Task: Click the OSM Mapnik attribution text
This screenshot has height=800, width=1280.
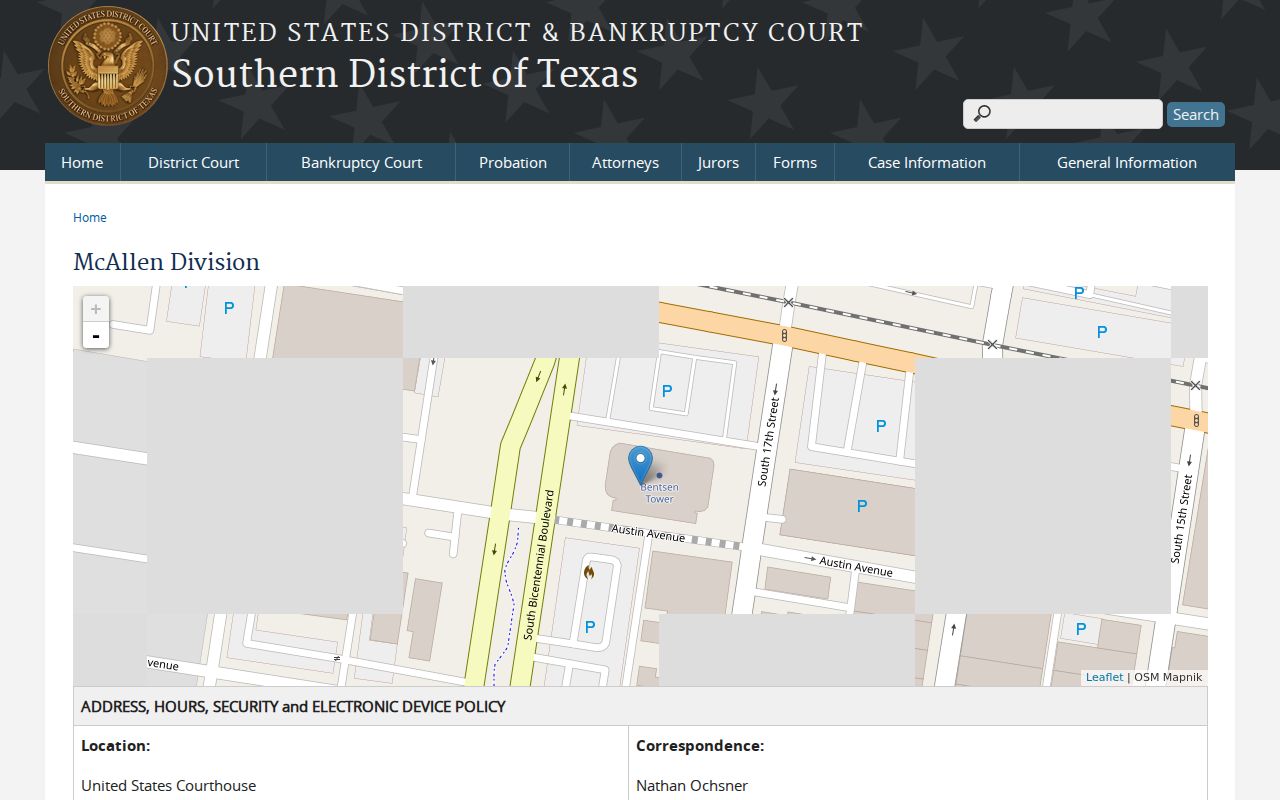Action: [1168, 677]
